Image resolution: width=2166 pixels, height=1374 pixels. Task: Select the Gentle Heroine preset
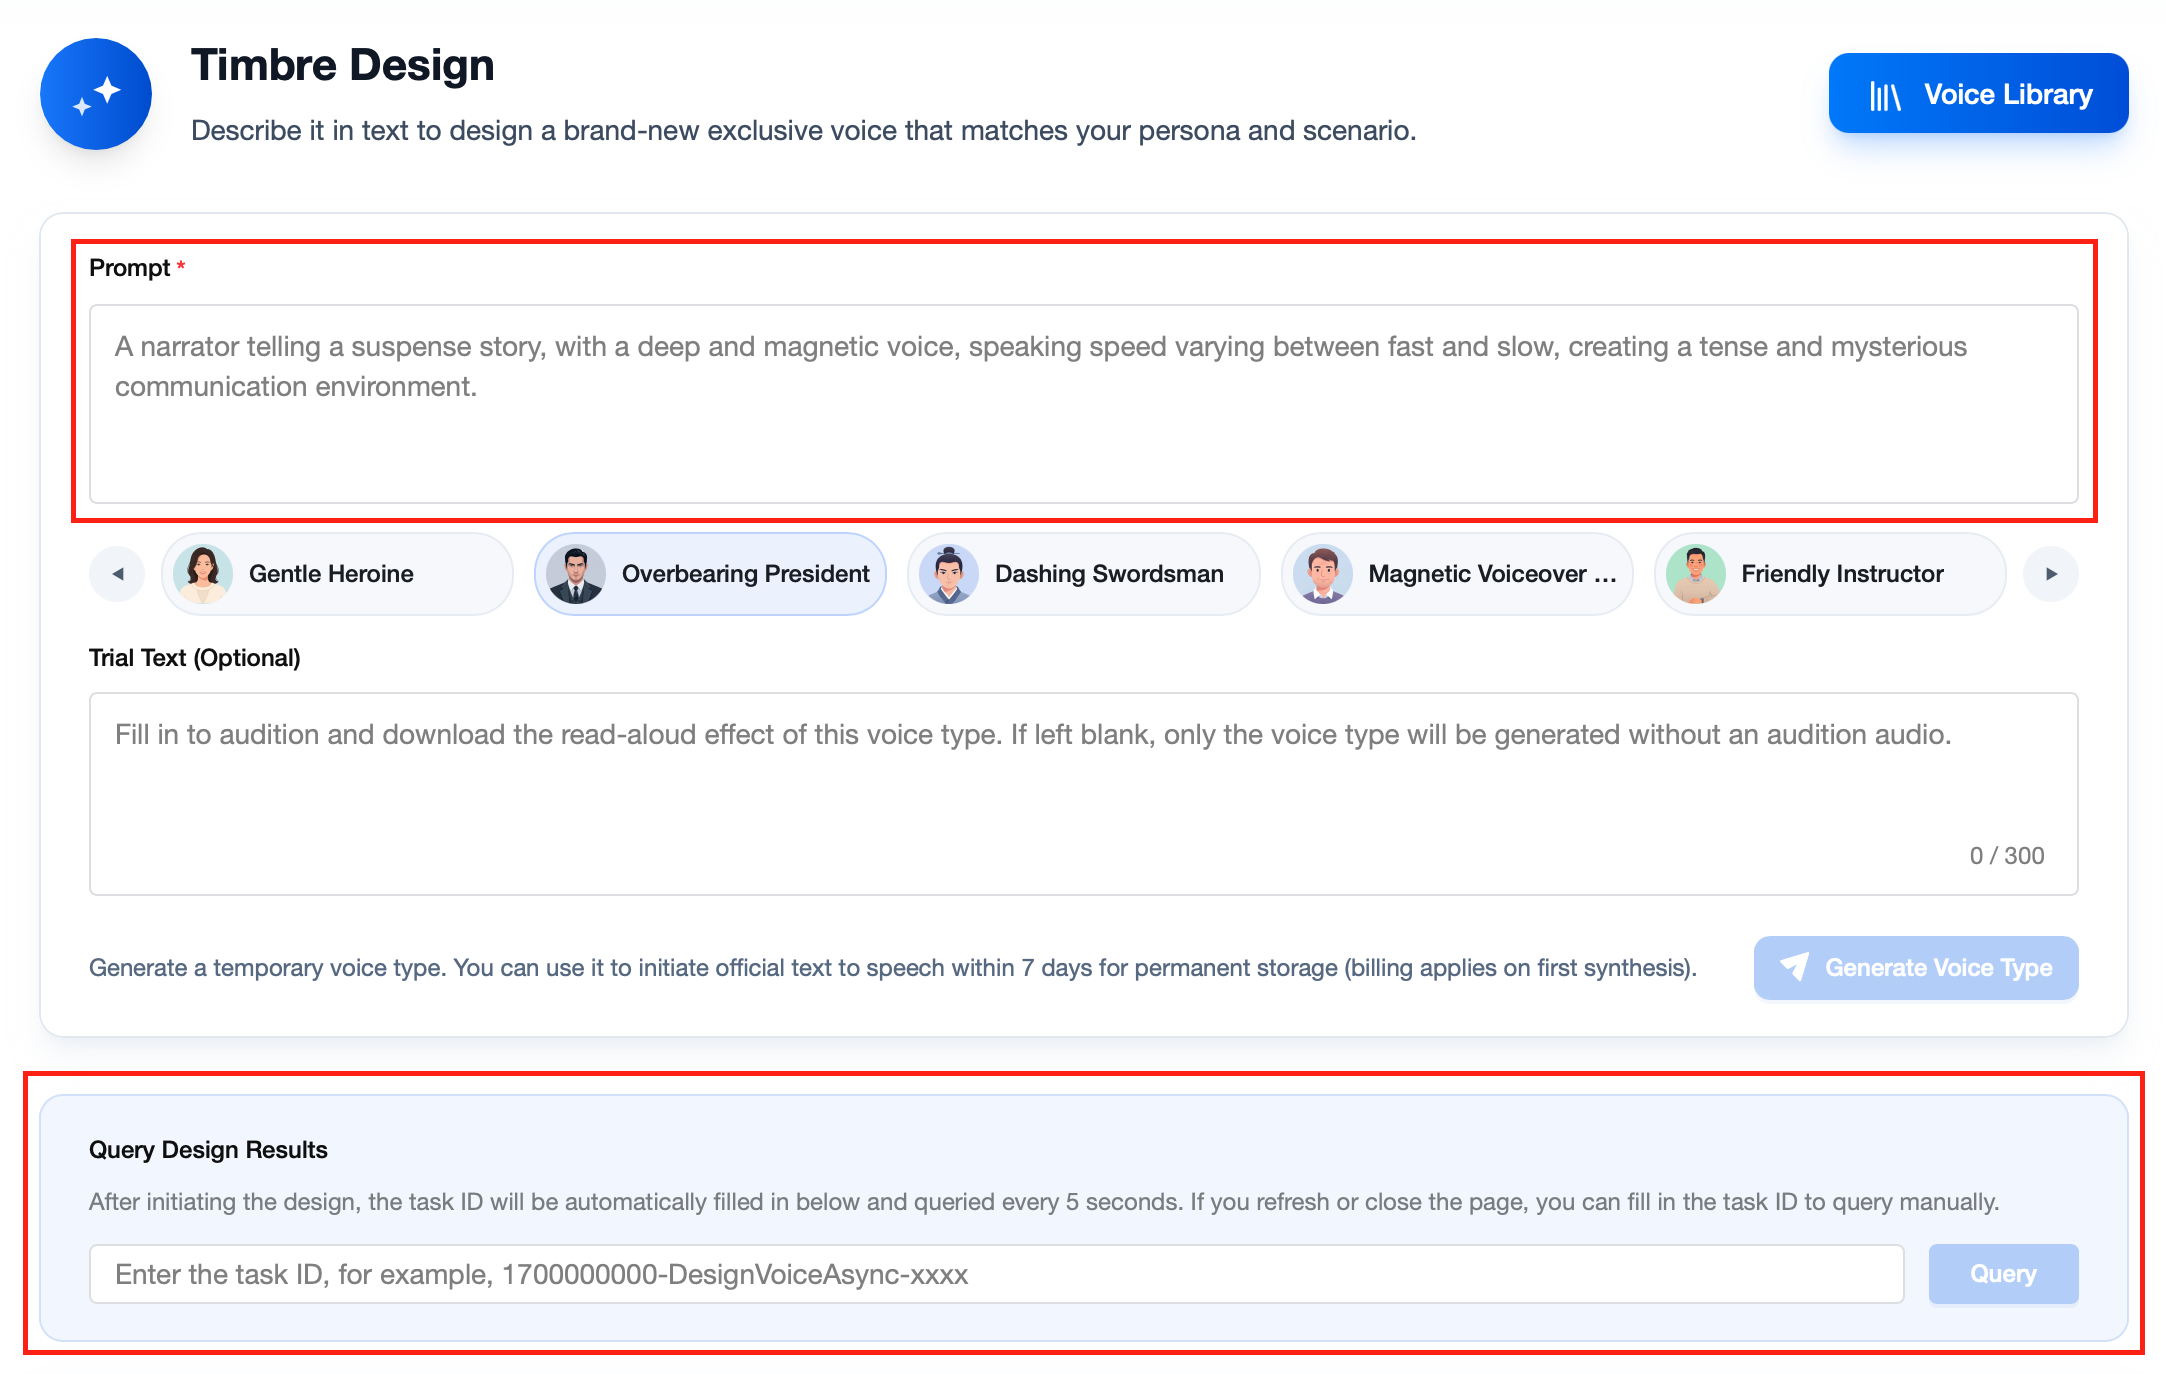point(337,574)
